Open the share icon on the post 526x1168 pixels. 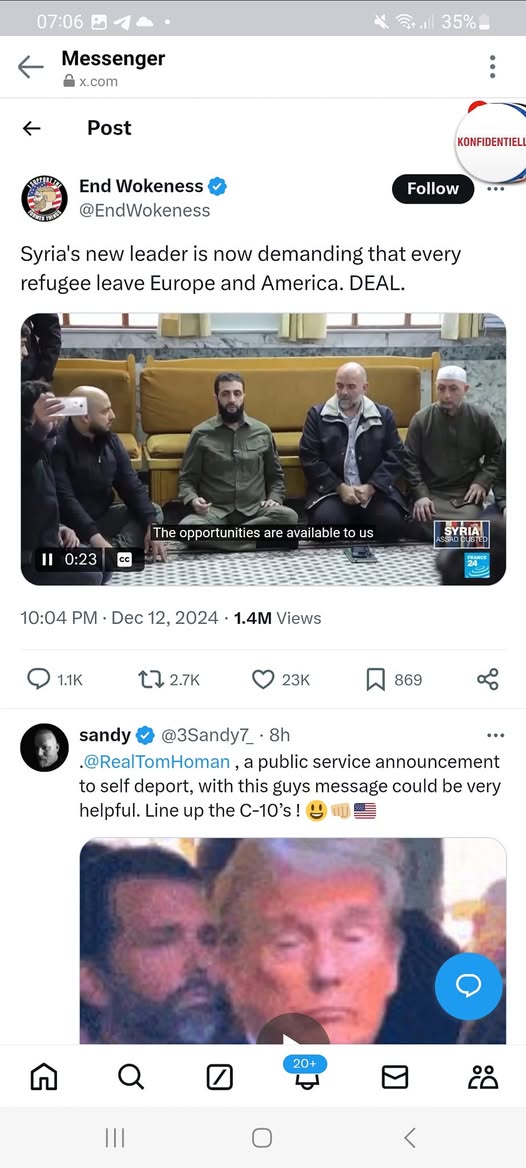[487, 679]
